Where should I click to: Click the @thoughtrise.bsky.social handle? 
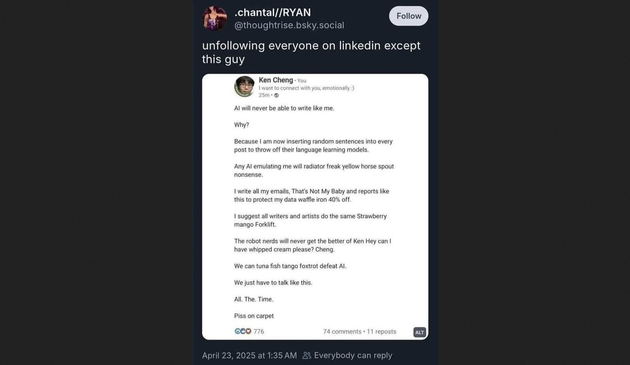pyautogui.click(x=289, y=25)
